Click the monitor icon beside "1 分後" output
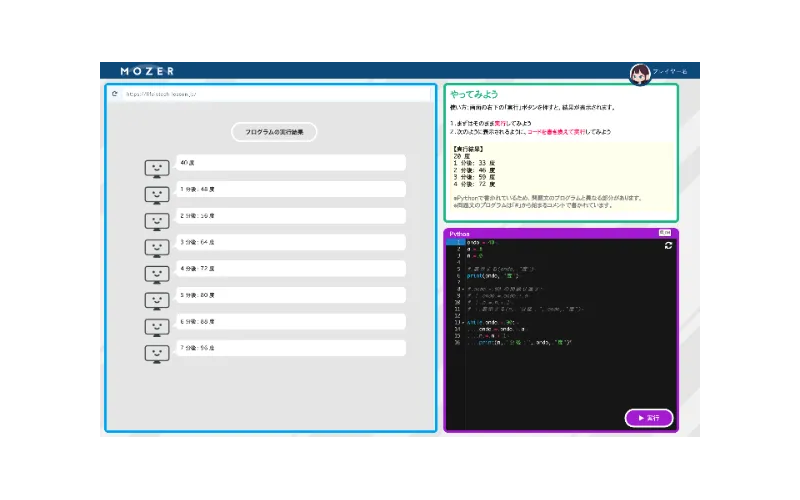The image size is (800, 500). coord(155,194)
